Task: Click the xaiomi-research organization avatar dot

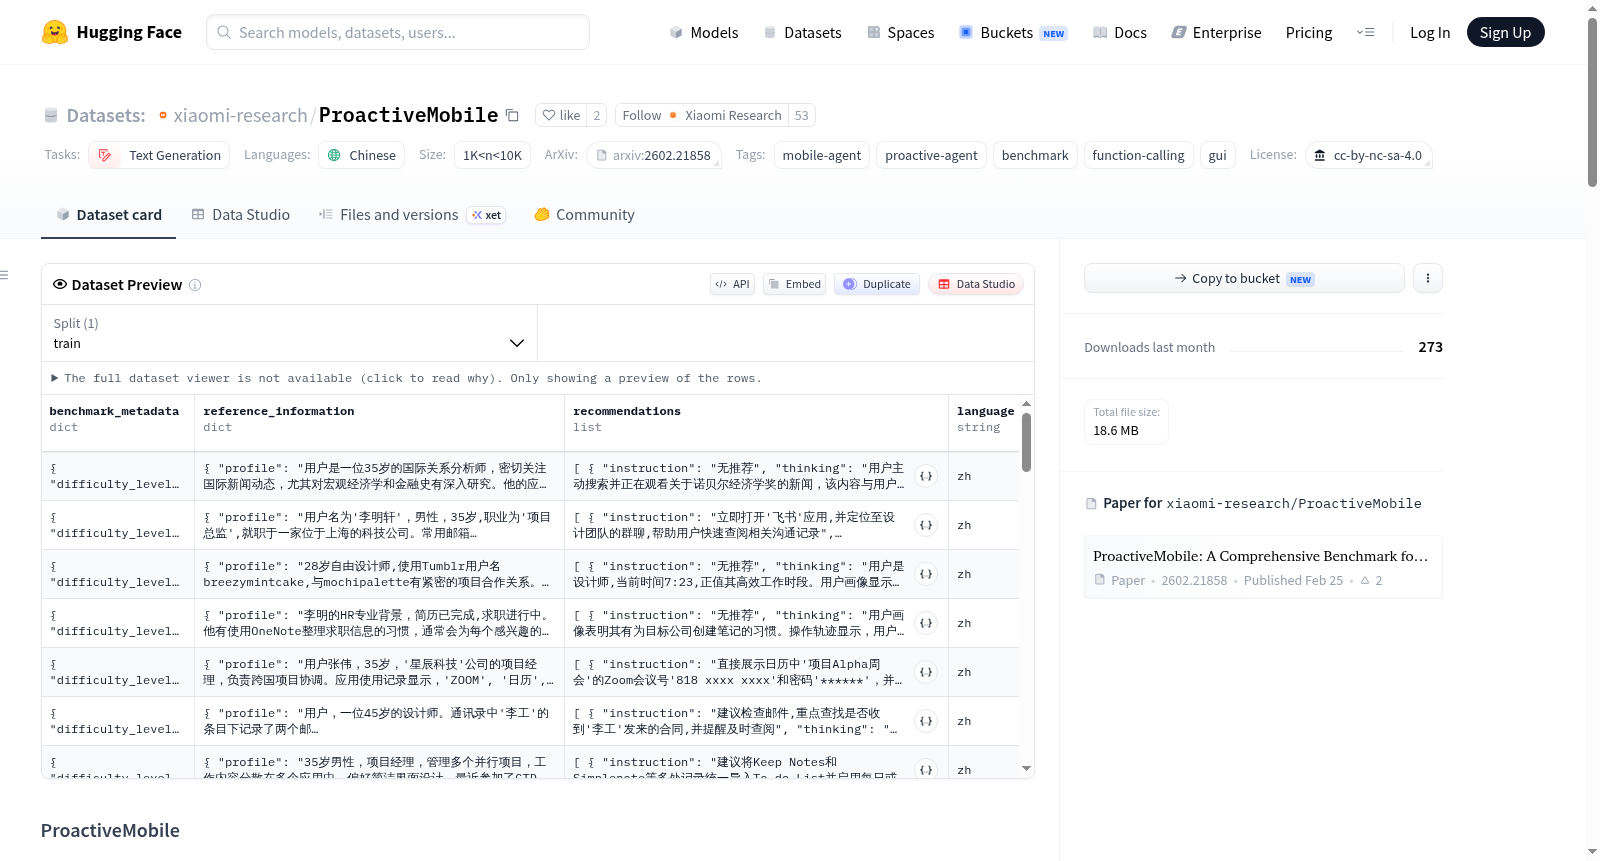Action: [x=163, y=115]
